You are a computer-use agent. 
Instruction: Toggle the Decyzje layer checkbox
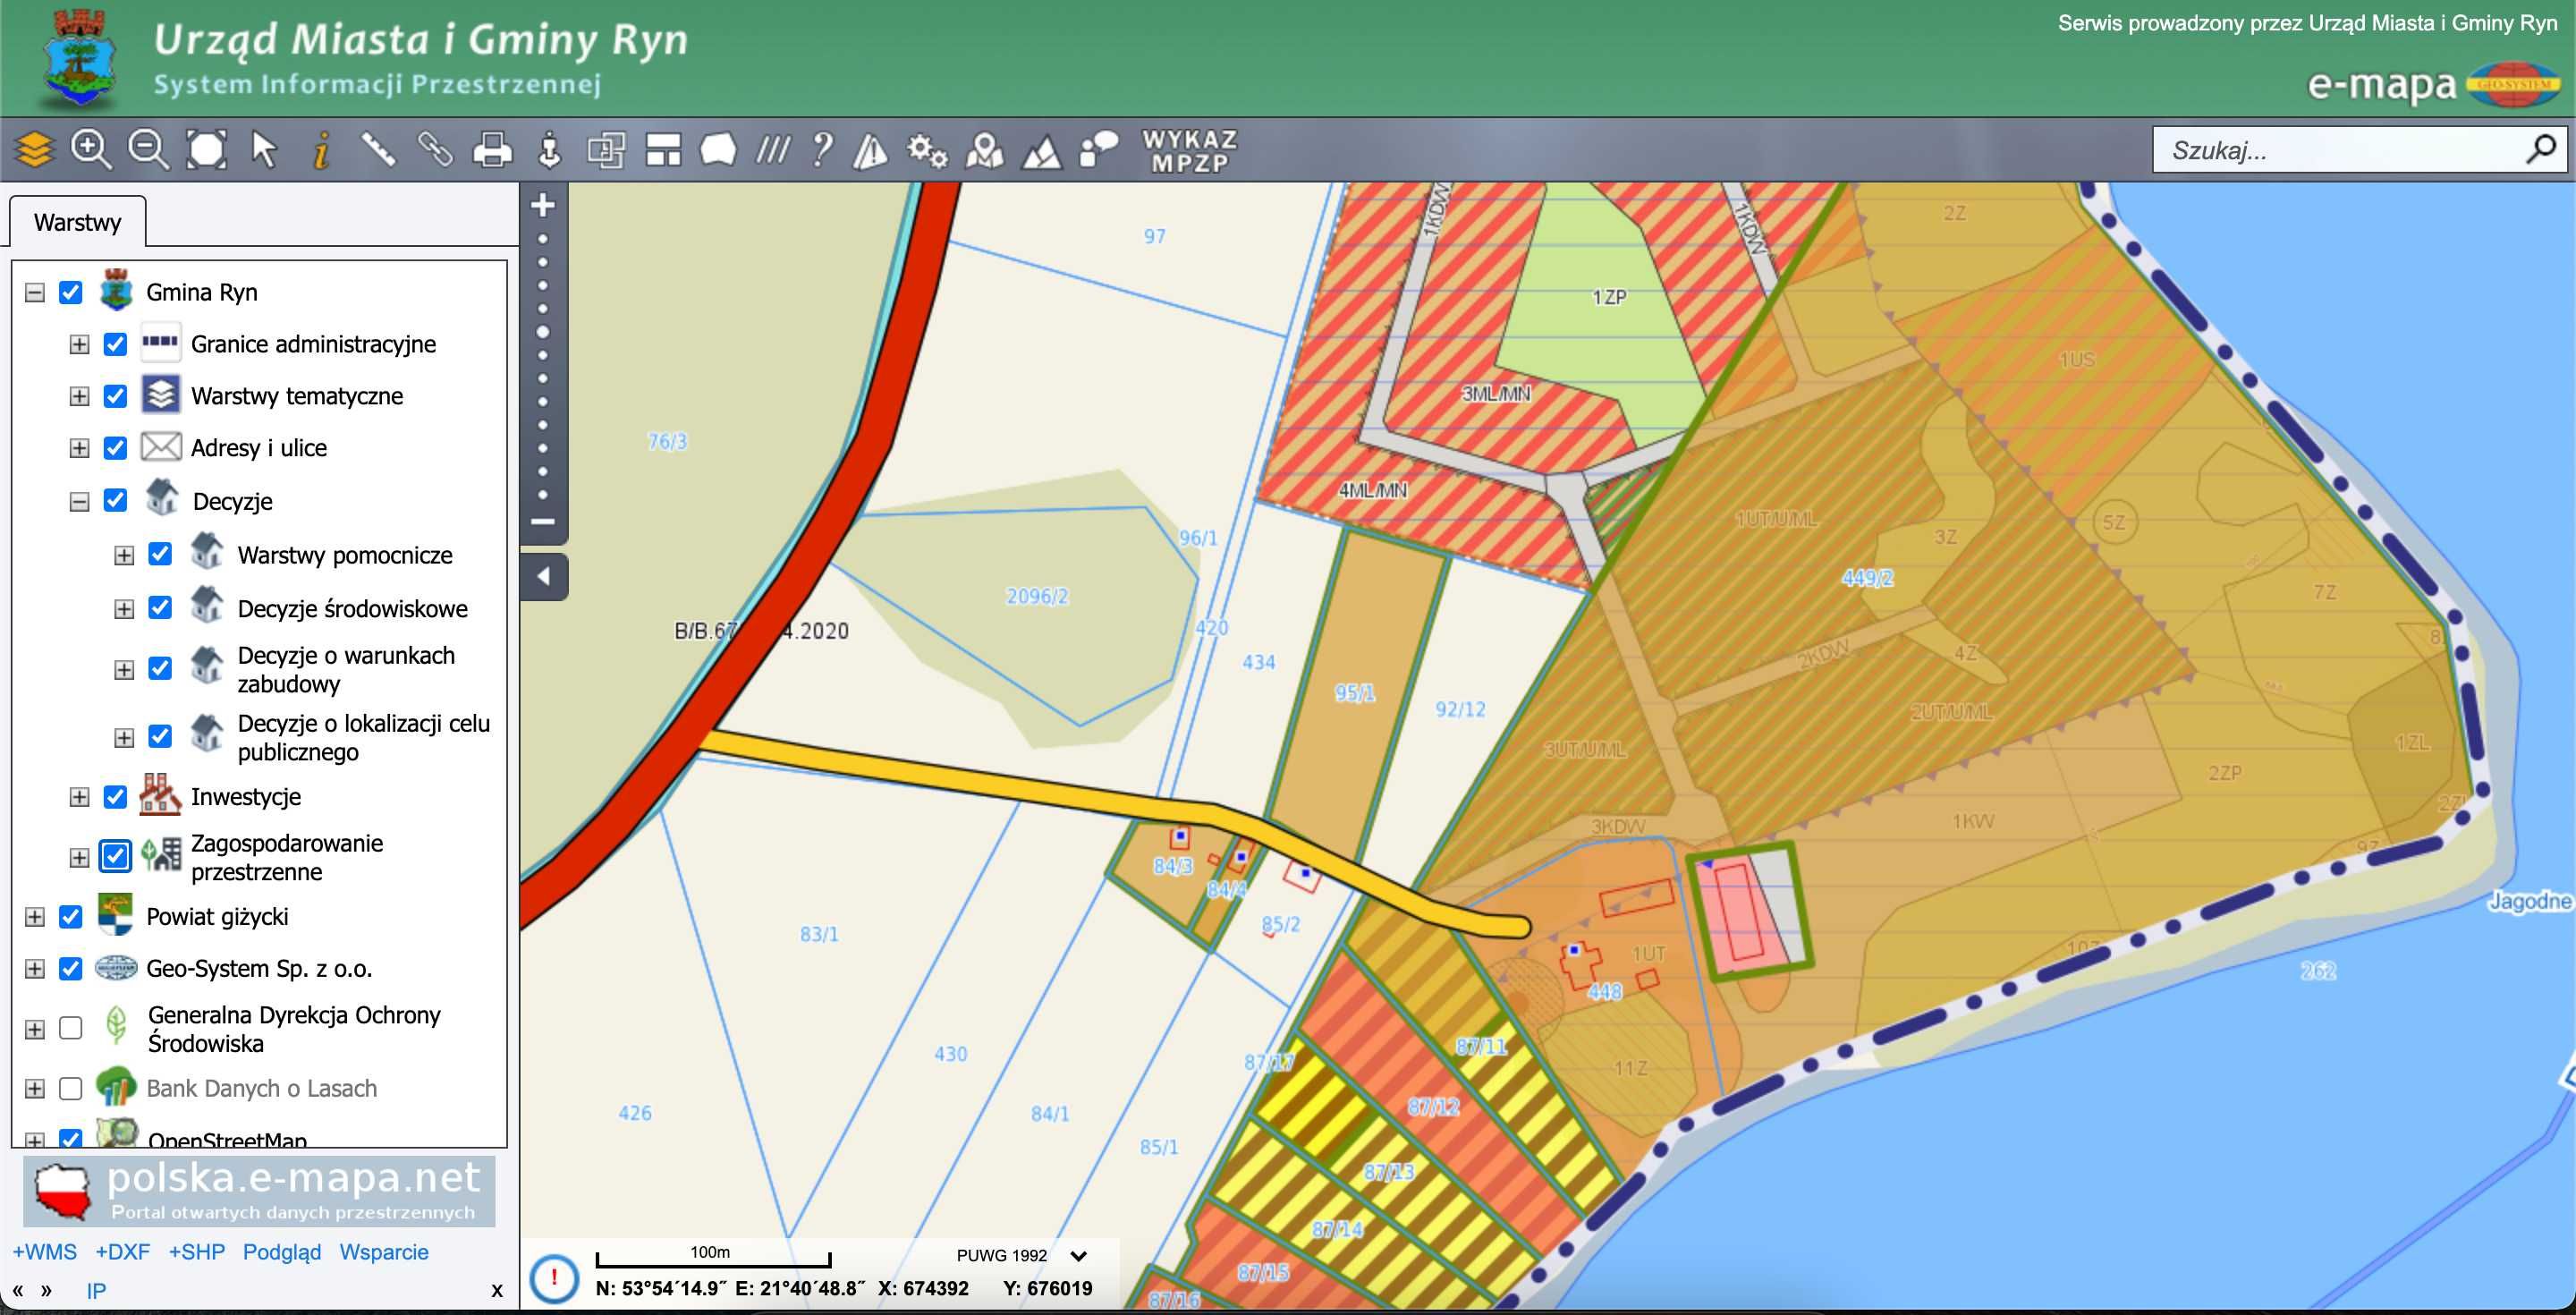(116, 500)
